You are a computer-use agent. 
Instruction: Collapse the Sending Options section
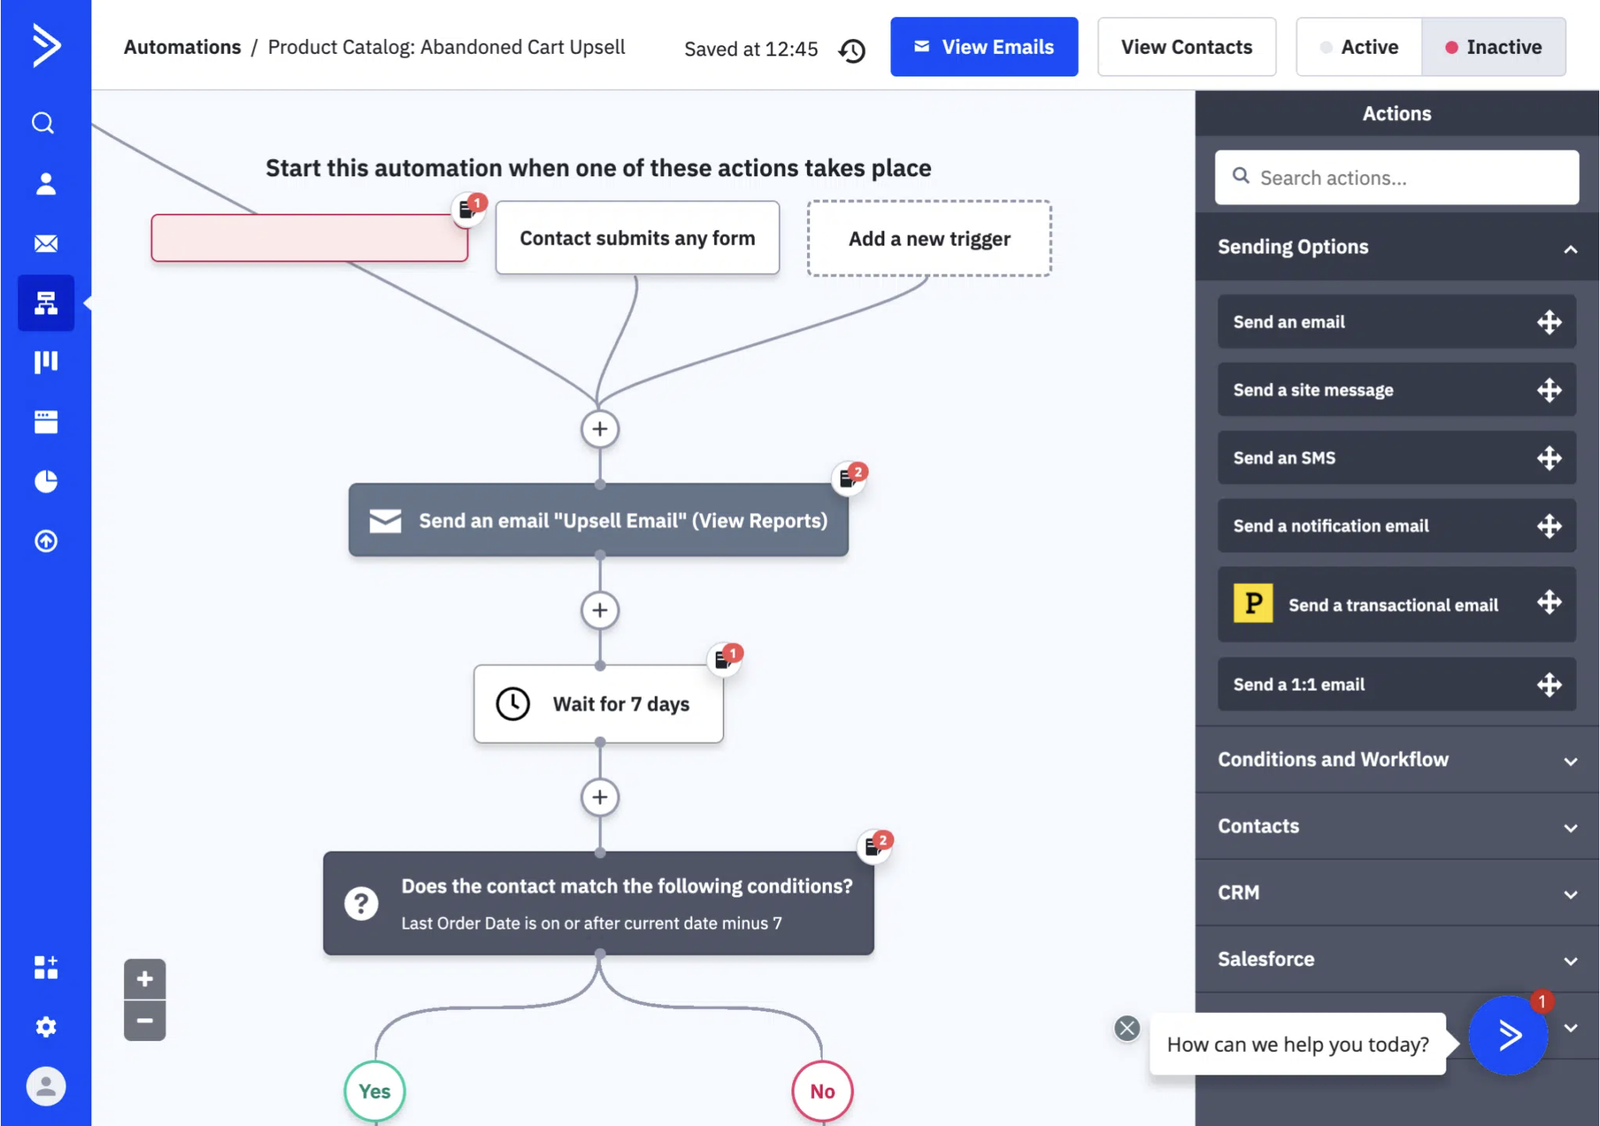point(1570,250)
